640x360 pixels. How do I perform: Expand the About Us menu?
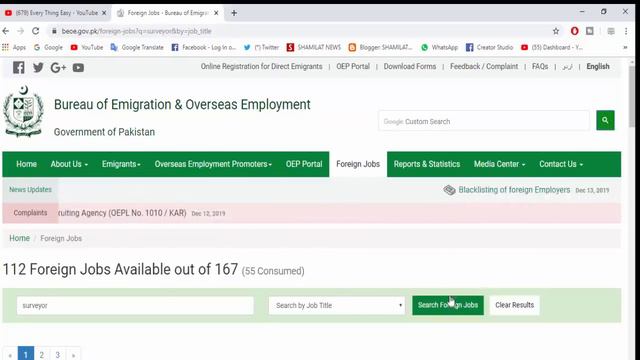pos(69,164)
